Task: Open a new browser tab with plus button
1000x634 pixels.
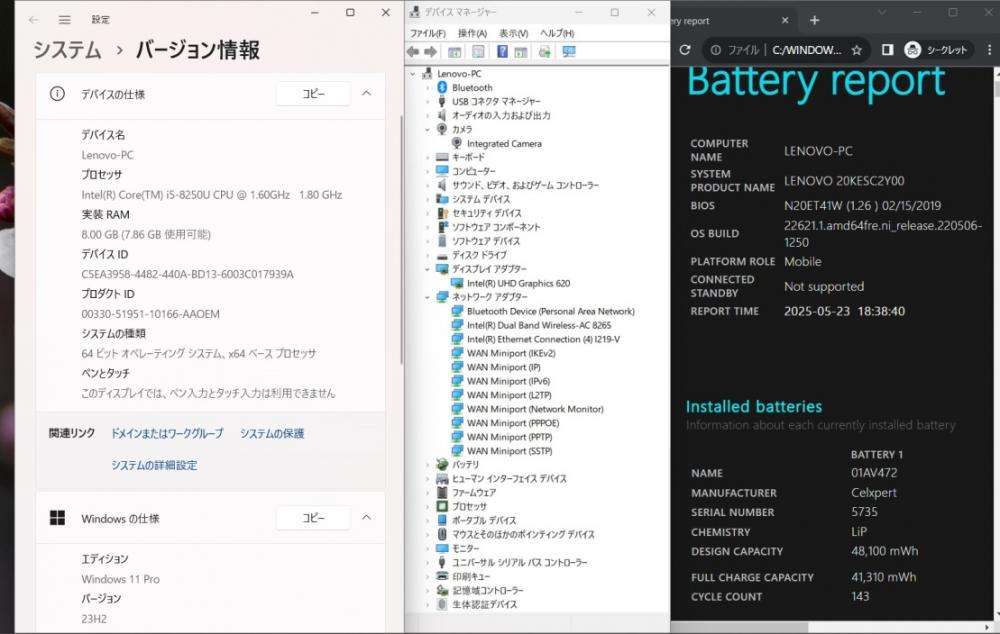Action: 814,20
